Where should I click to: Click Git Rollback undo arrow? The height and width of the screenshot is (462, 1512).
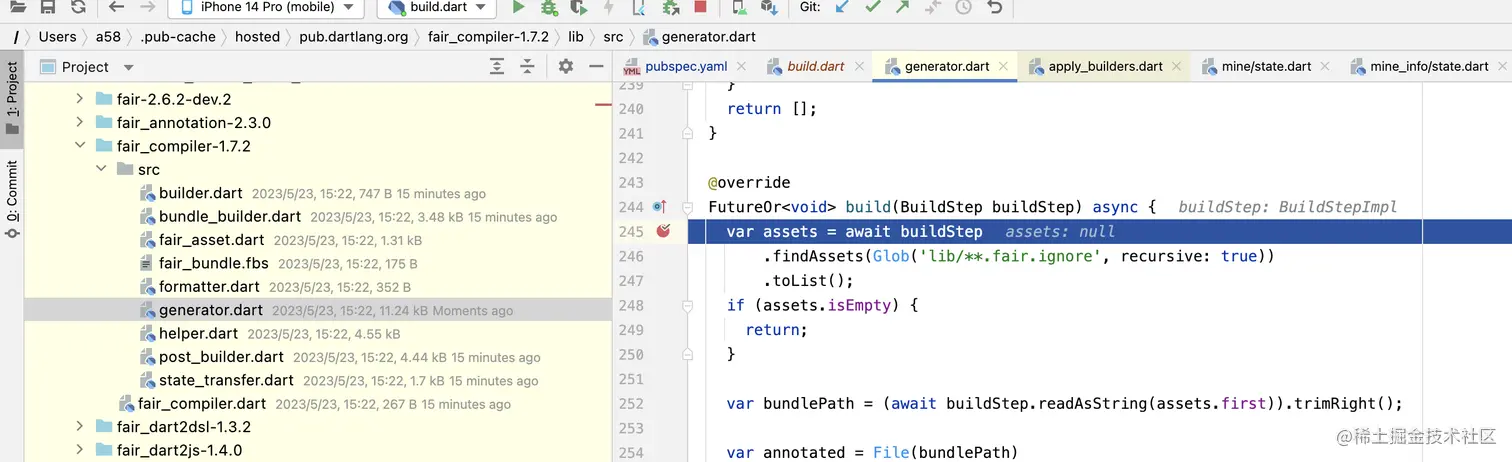(994, 7)
